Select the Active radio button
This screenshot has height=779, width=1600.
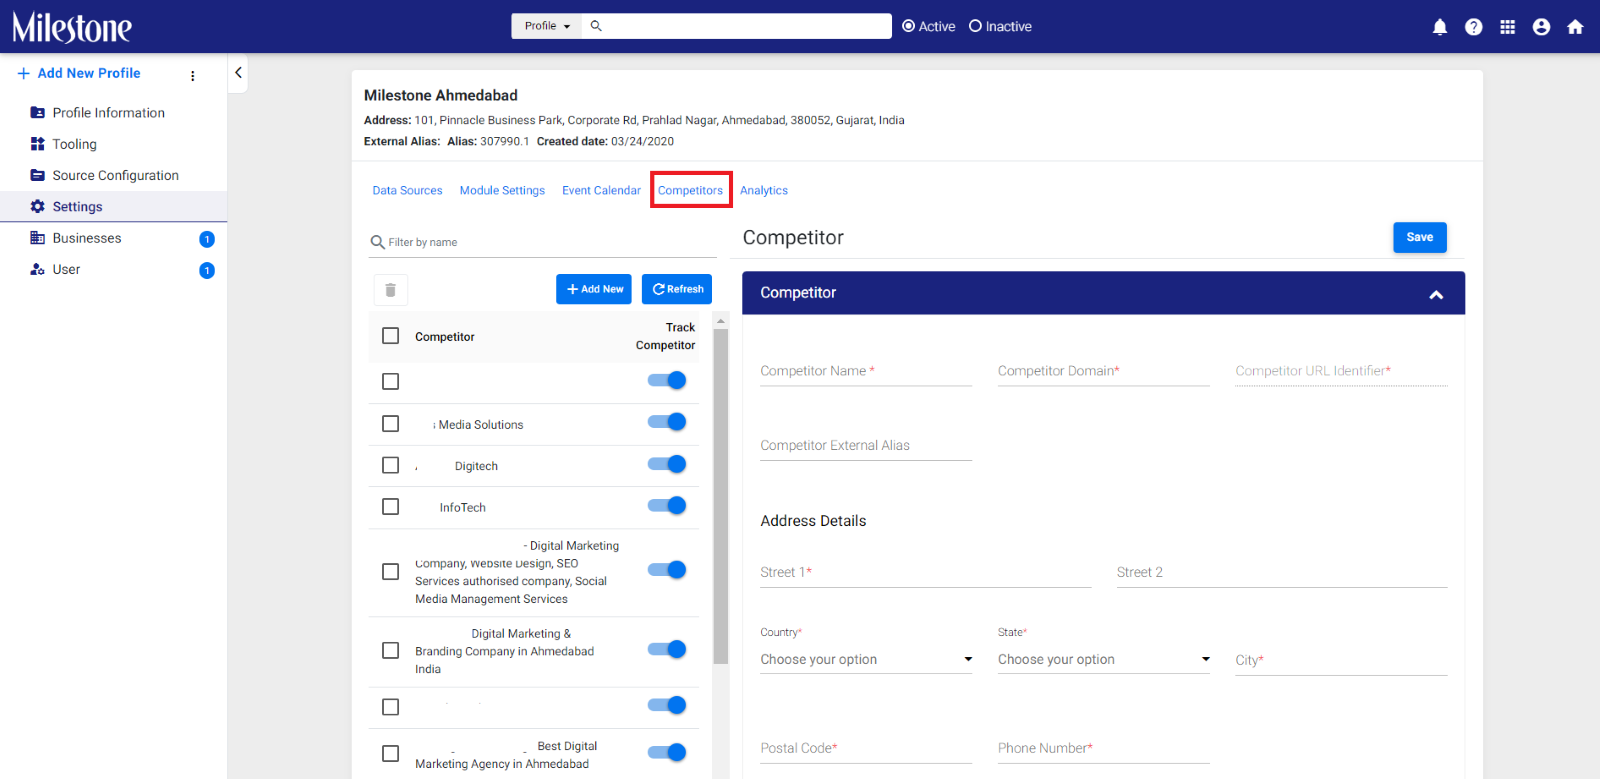click(x=909, y=26)
